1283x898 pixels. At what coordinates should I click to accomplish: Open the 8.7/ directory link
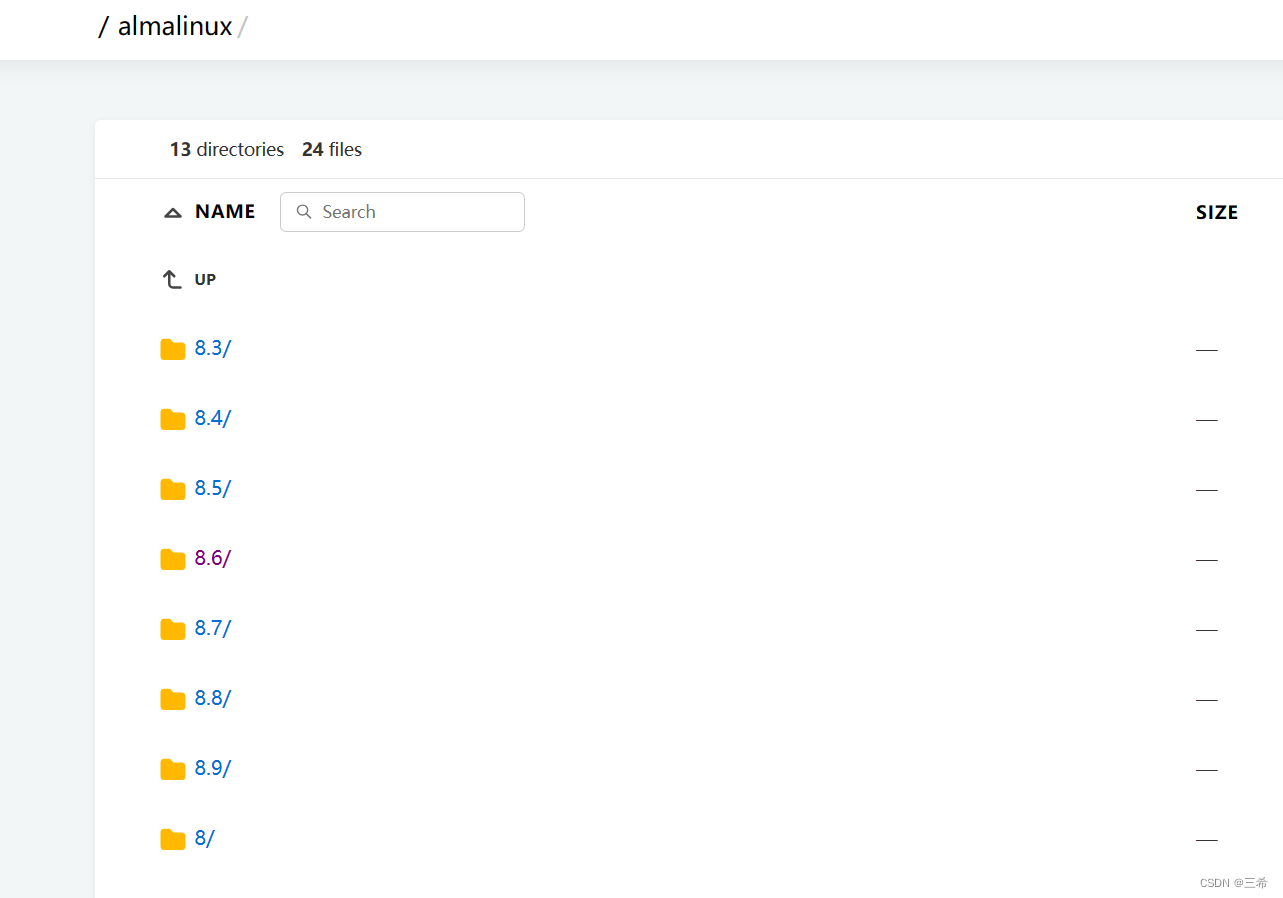tap(213, 628)
